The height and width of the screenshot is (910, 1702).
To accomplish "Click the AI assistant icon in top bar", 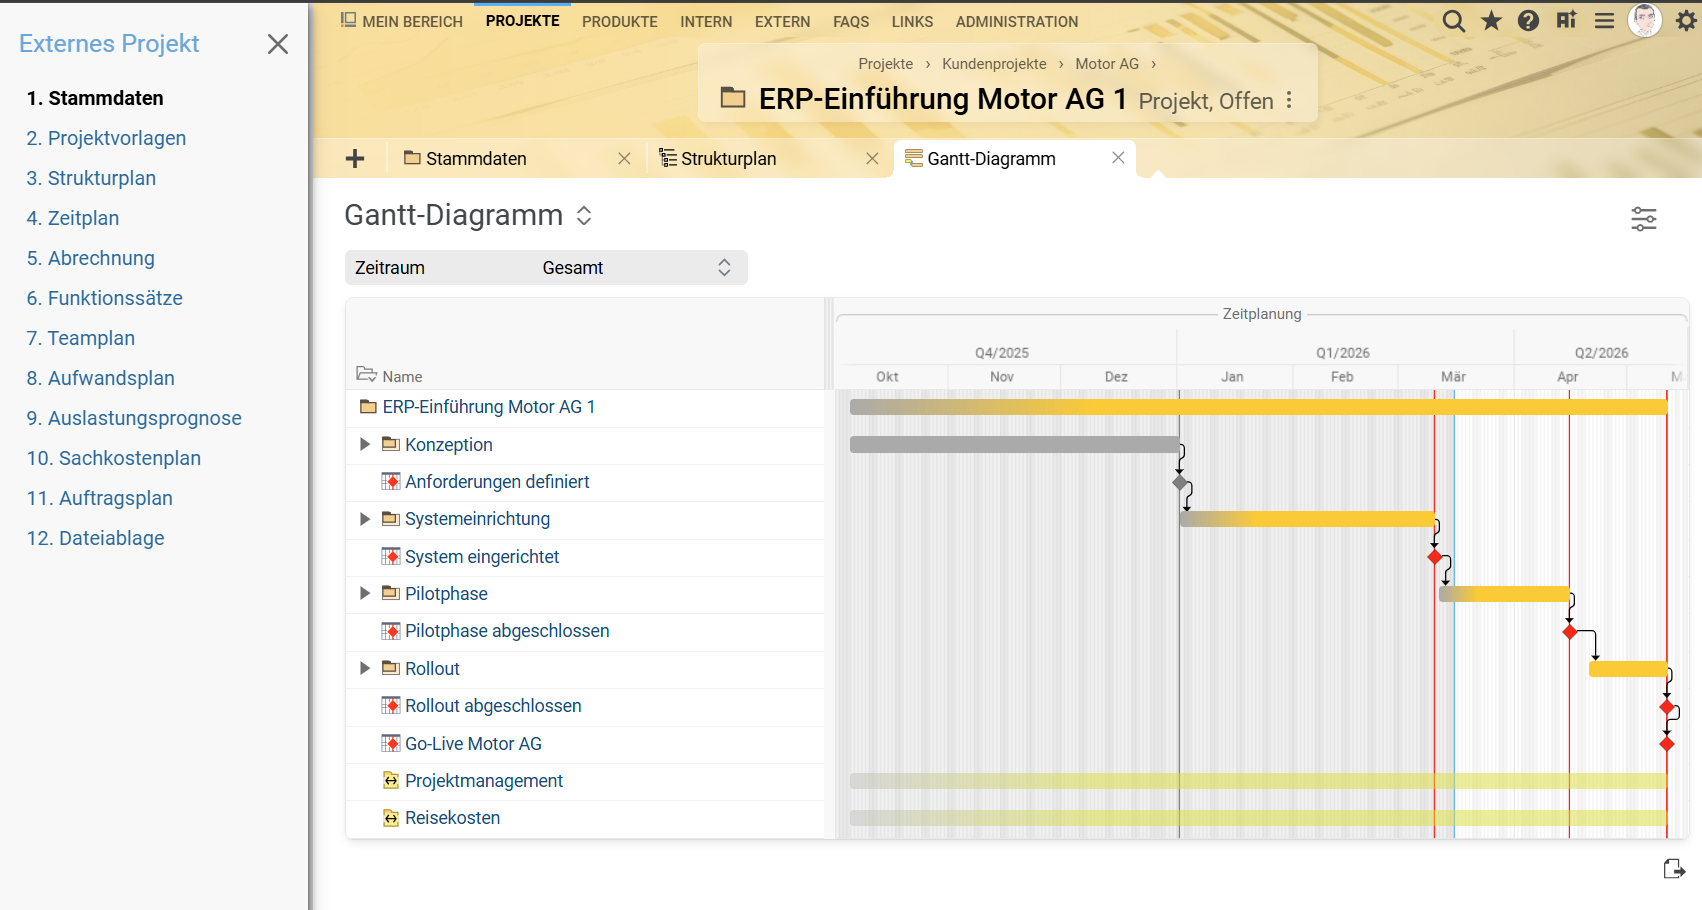I will pos(1566,21).
